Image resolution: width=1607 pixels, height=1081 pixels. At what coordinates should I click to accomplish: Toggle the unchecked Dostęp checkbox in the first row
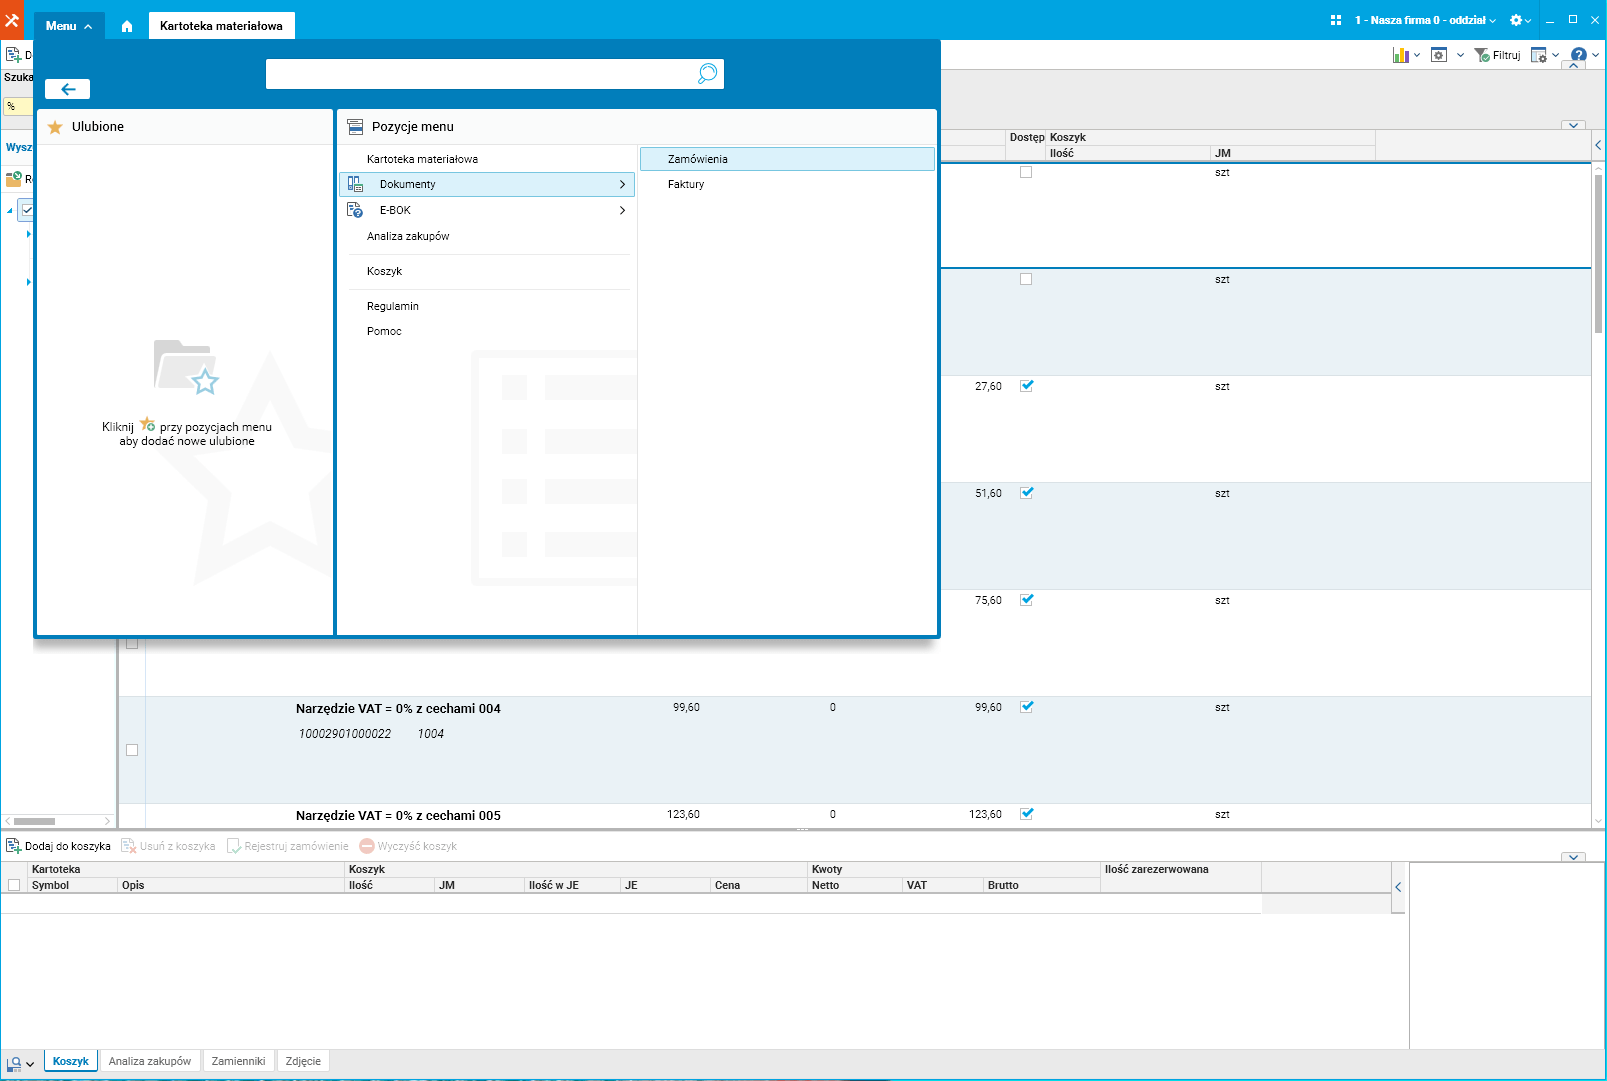[1026, 172]
